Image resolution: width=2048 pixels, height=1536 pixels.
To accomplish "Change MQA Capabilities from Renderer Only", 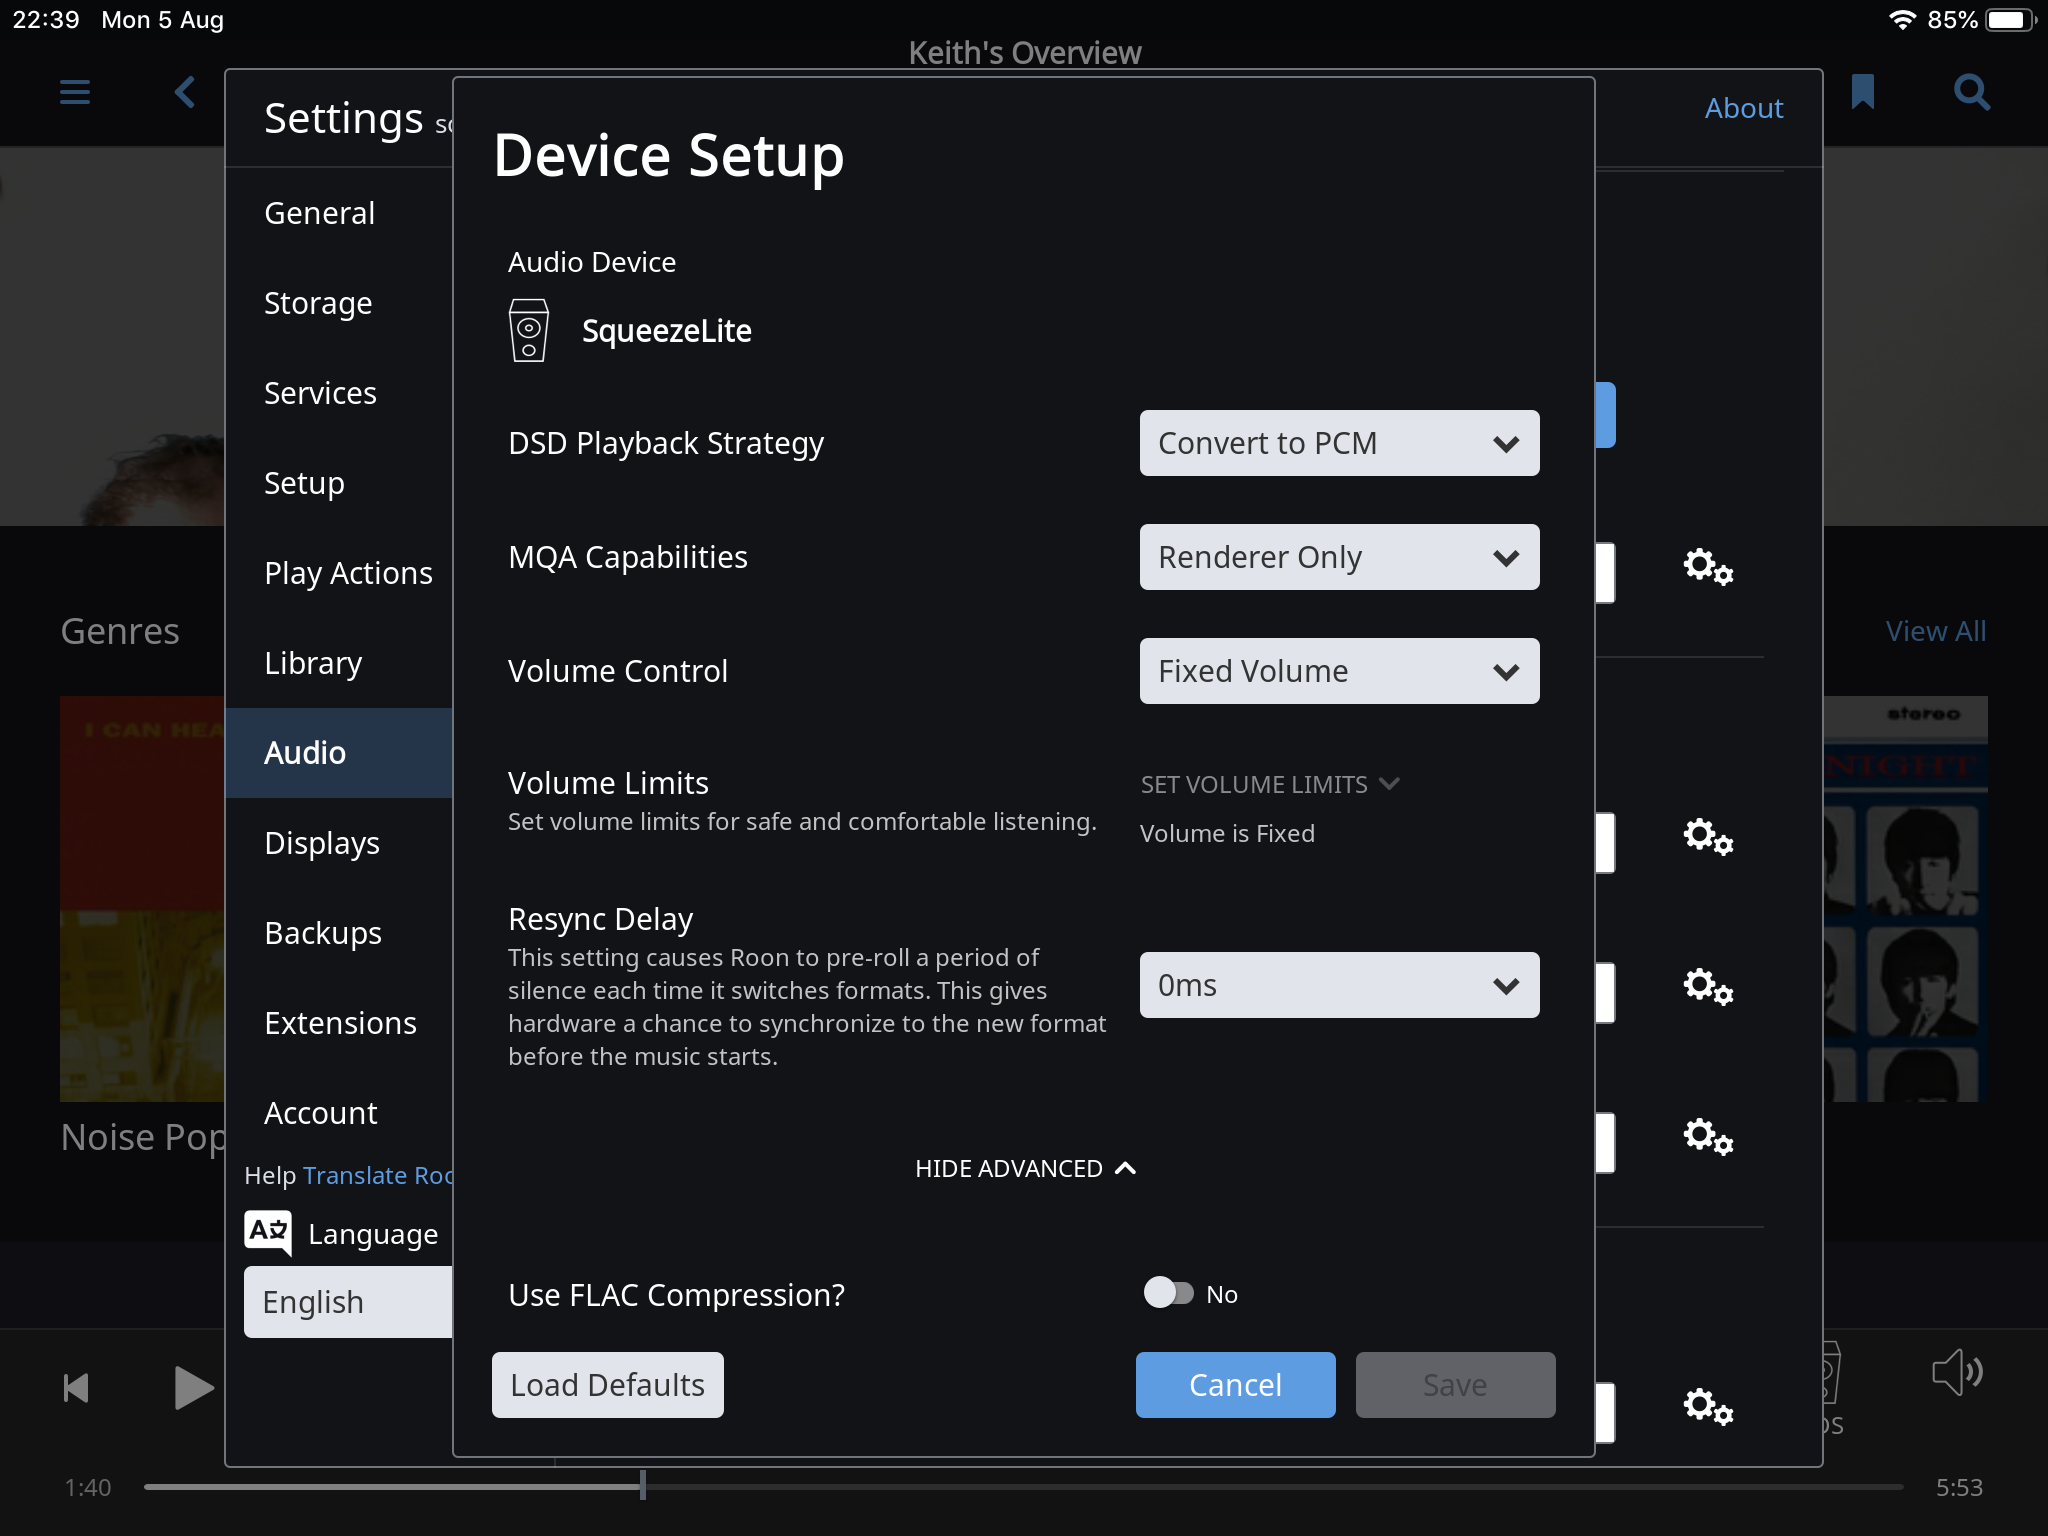I will click(x=1339, y=557).
